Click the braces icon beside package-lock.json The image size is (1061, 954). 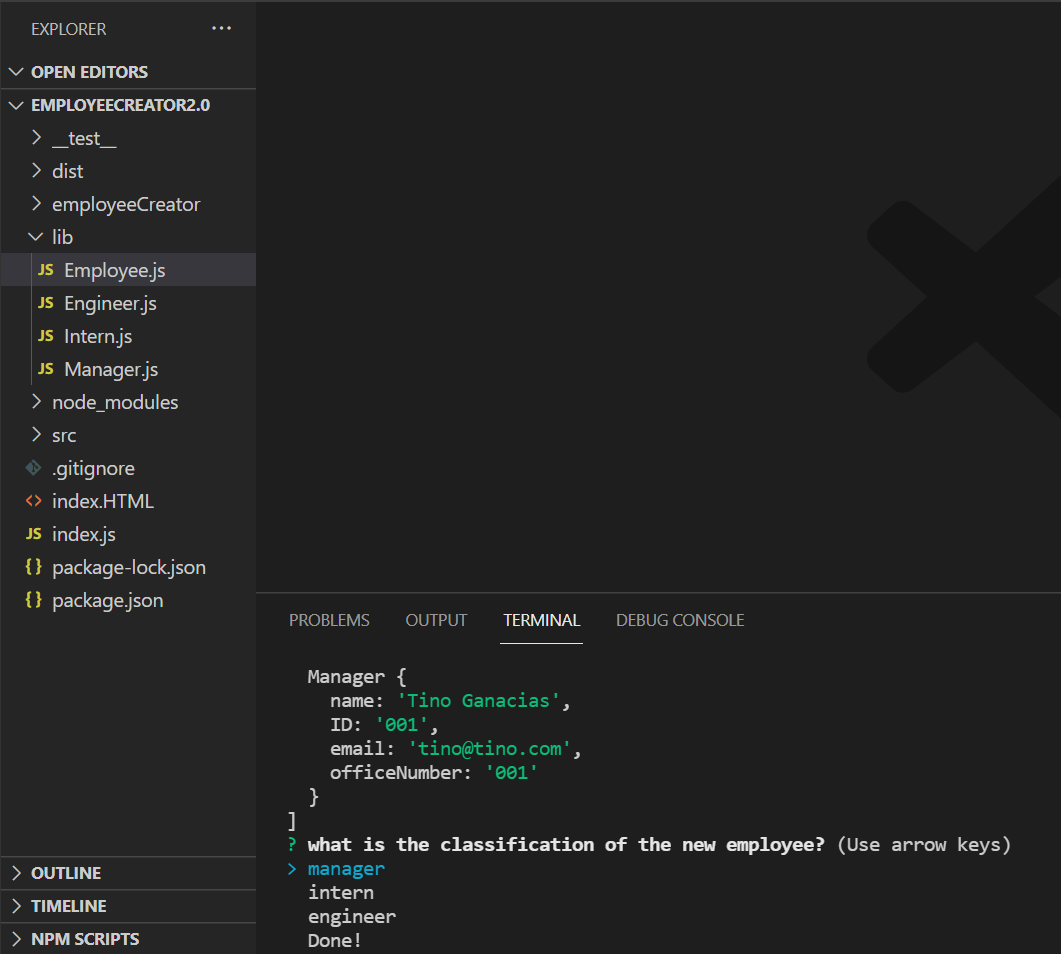tap(32, 567)
